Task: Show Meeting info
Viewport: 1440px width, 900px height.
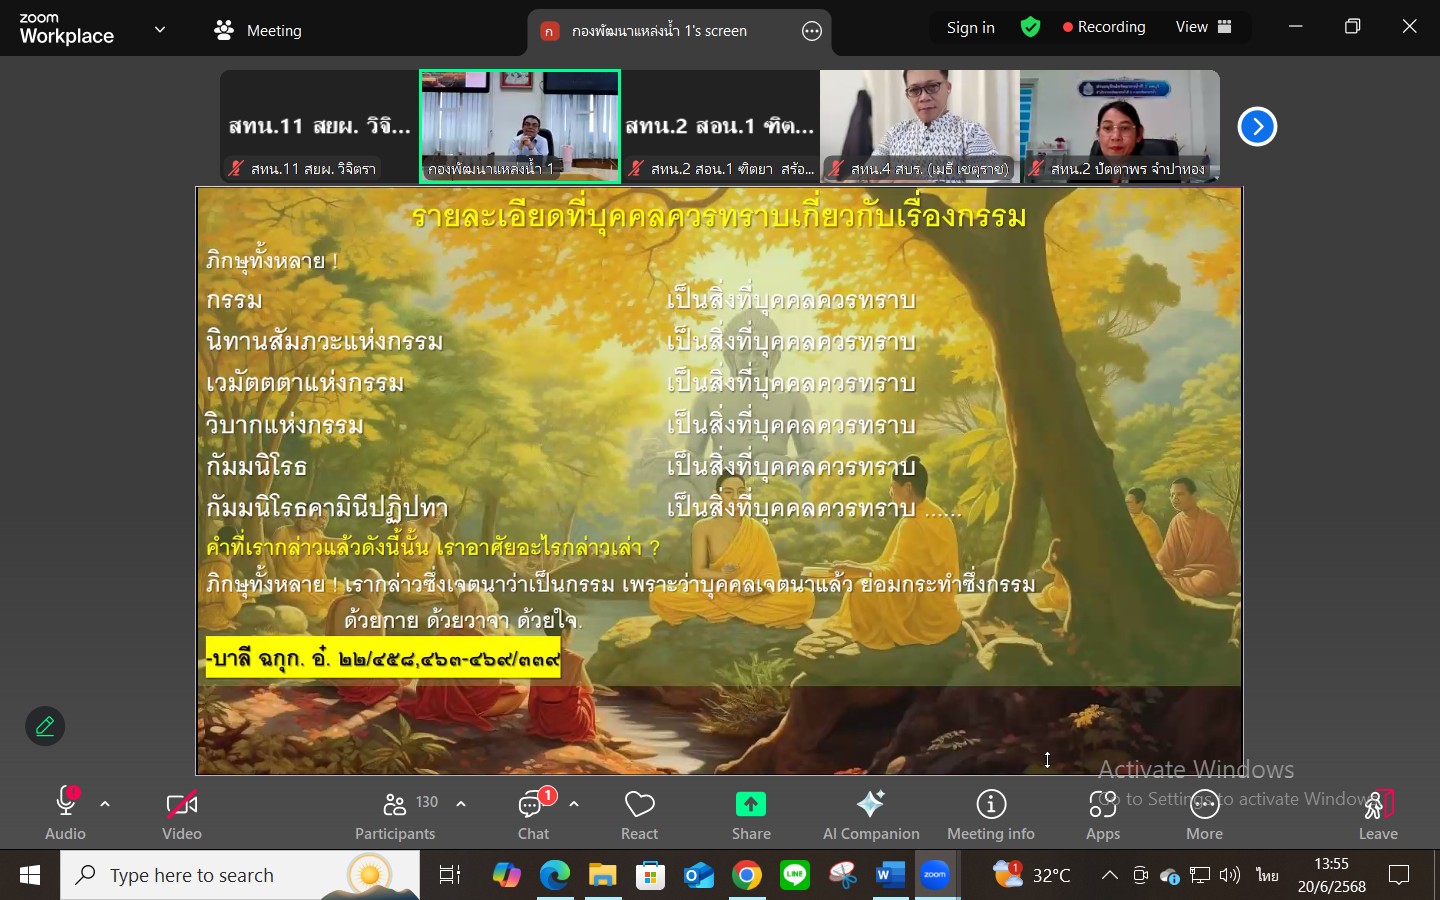Action: [x=991, y=814]
